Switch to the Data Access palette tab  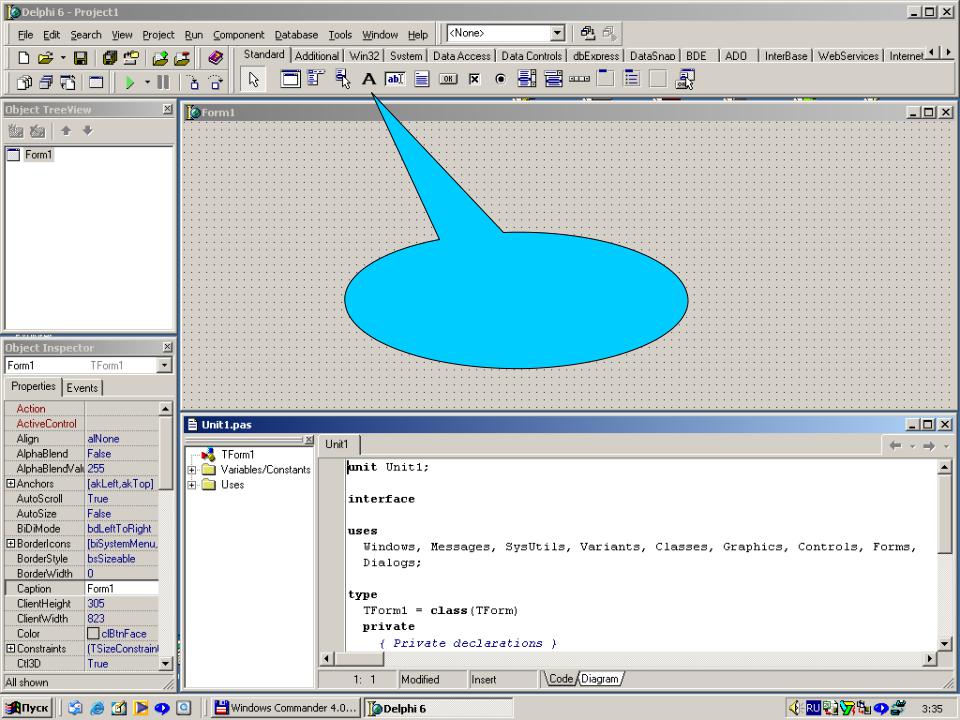462,56
